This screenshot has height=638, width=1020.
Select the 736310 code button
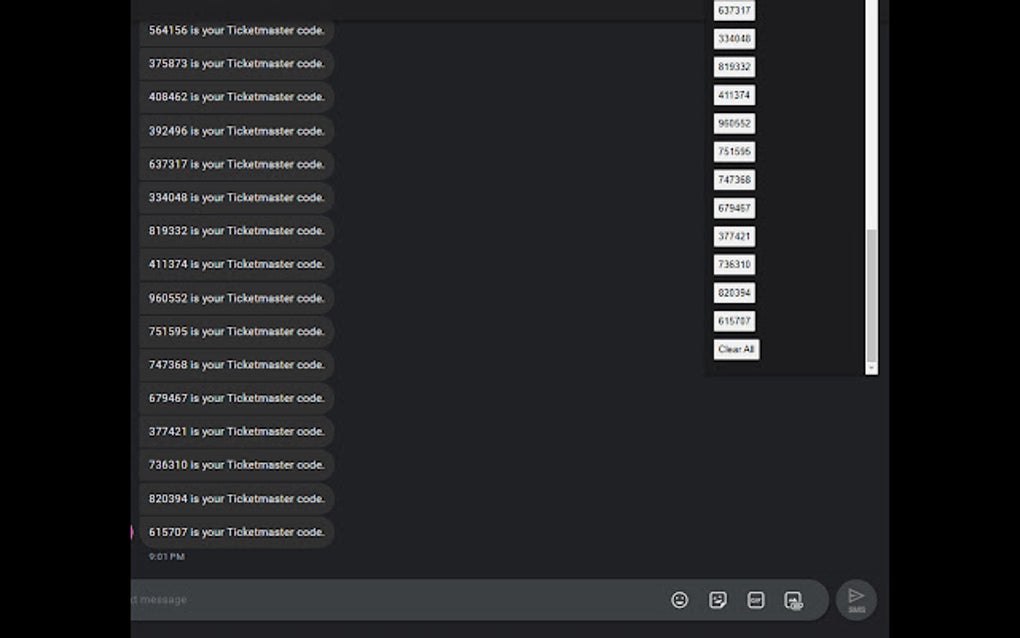[734, 264]
